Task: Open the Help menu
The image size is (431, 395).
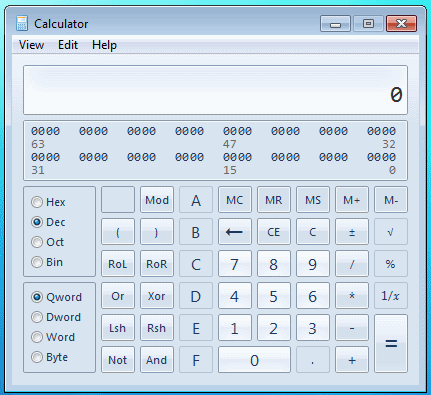Action: (x=104, y=45)
